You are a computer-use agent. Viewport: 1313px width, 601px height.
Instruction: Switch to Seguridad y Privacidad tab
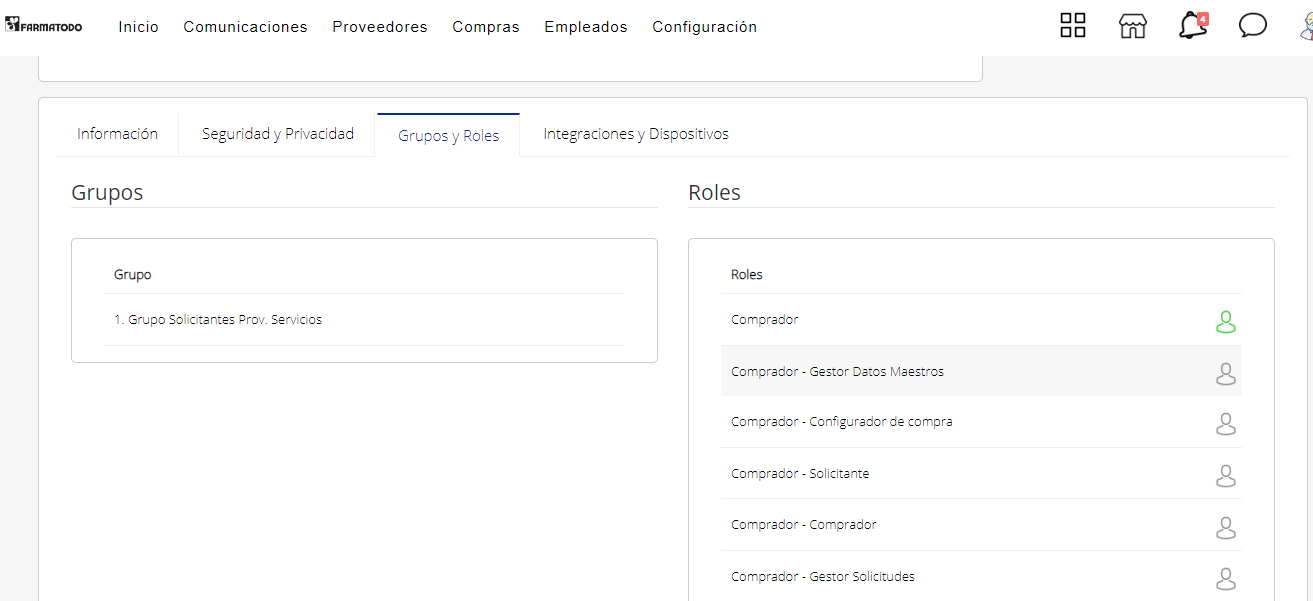[278, 134]
